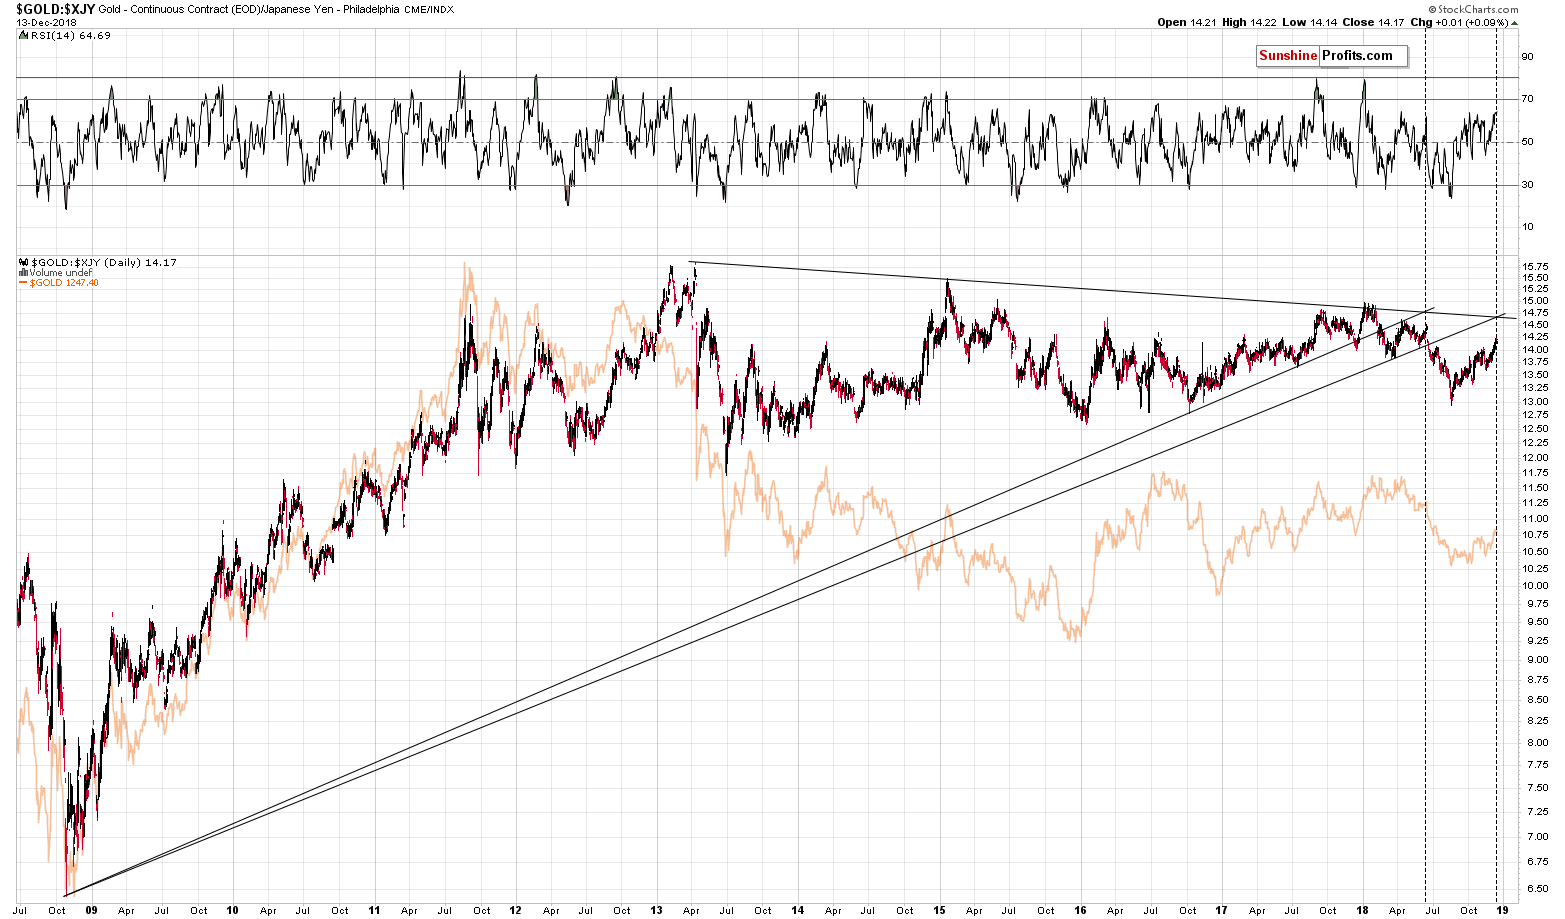Click the year label 13 on time axis

tap(656, 910)
